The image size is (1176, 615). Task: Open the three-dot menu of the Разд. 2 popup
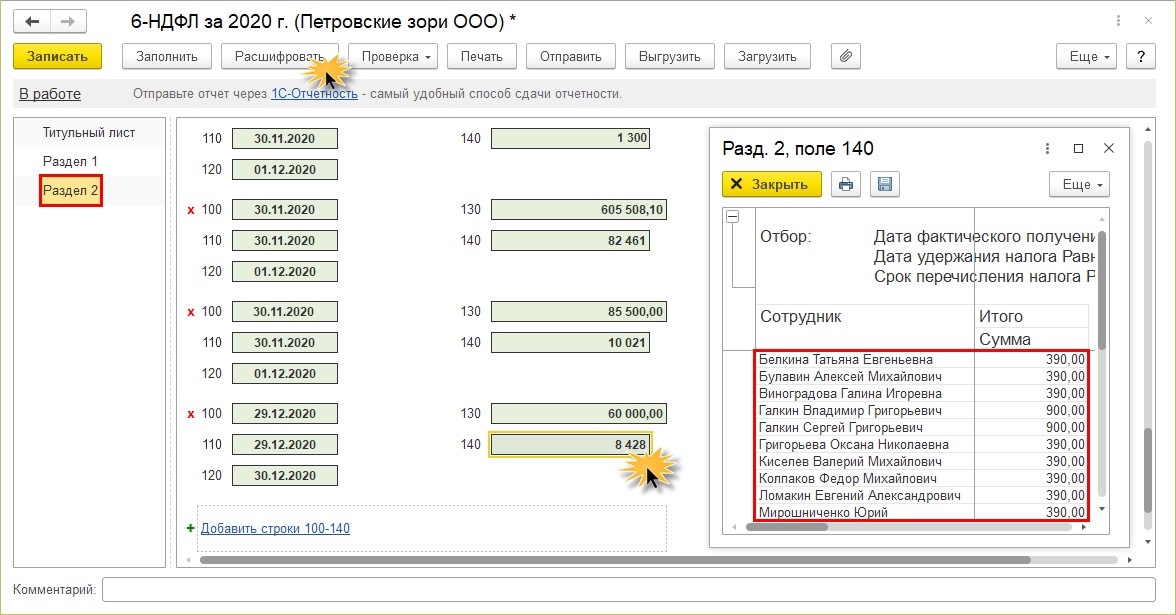point(1048,148)
